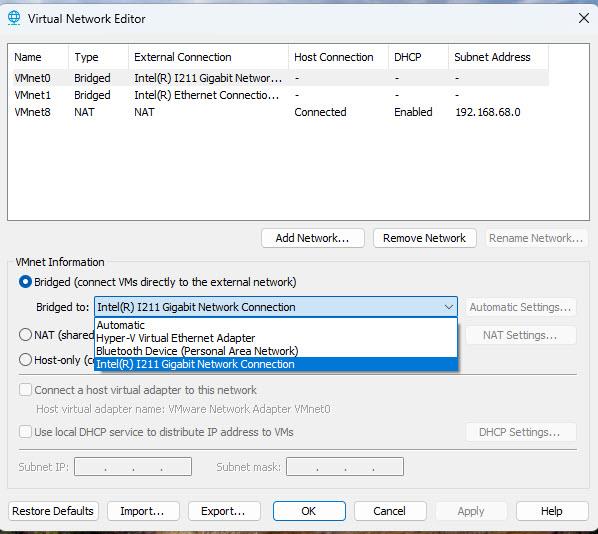Click Restore Defaults button
This screenshot has width=598, height=534.
[x=53, y=511]
